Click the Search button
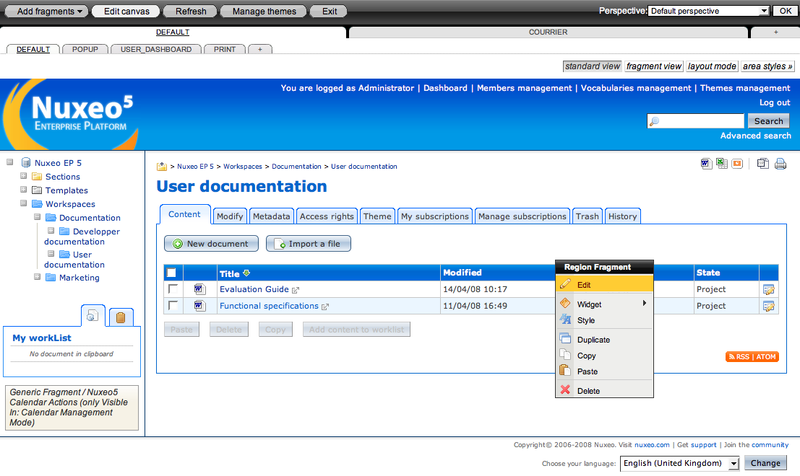Screen dimensions: 800x476 (x=768, y=121)
